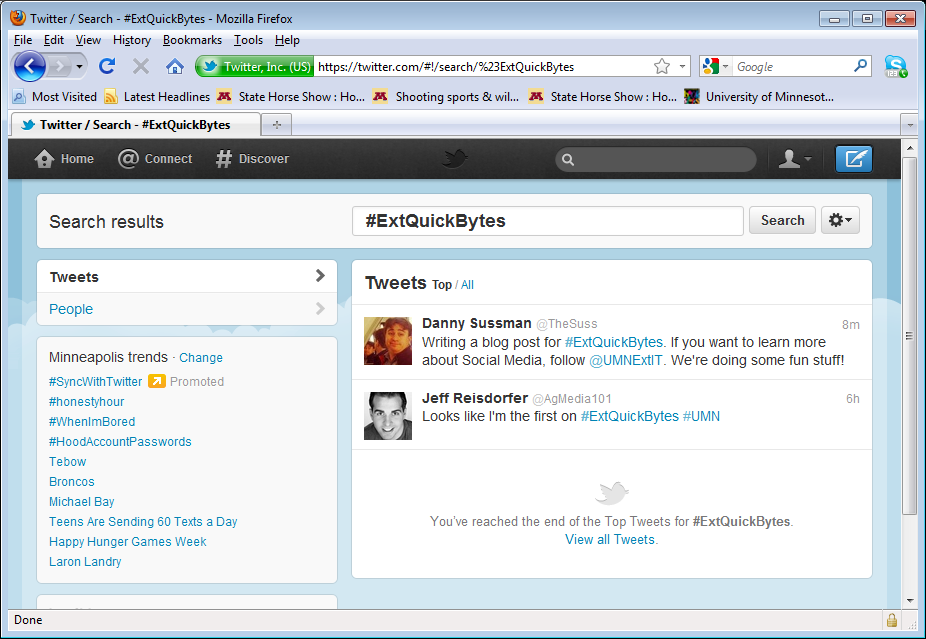Open the Edit menu

click(x=54, y=40)
